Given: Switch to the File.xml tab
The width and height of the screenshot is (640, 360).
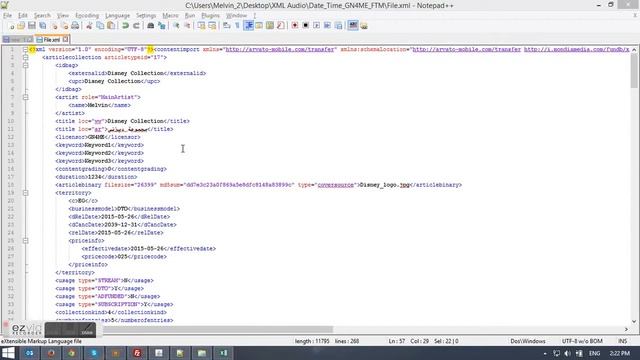Looking at the screenshot, I should click(51, 40).
